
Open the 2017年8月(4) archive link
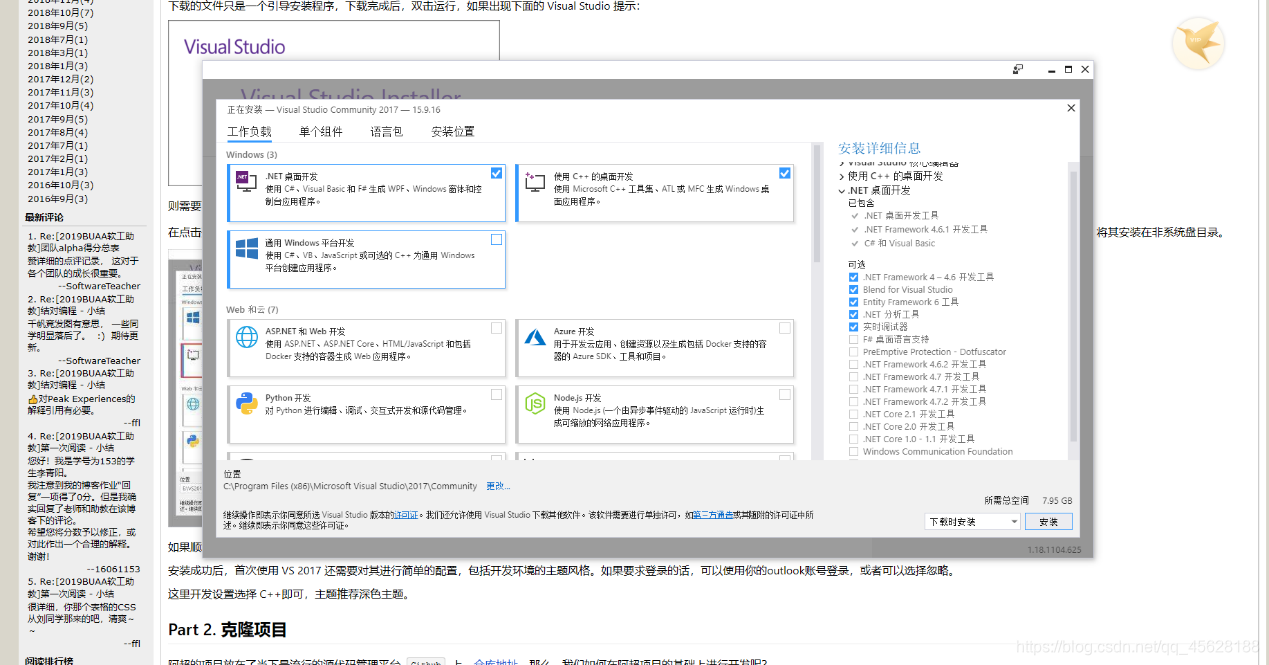[x=58, y=132]
